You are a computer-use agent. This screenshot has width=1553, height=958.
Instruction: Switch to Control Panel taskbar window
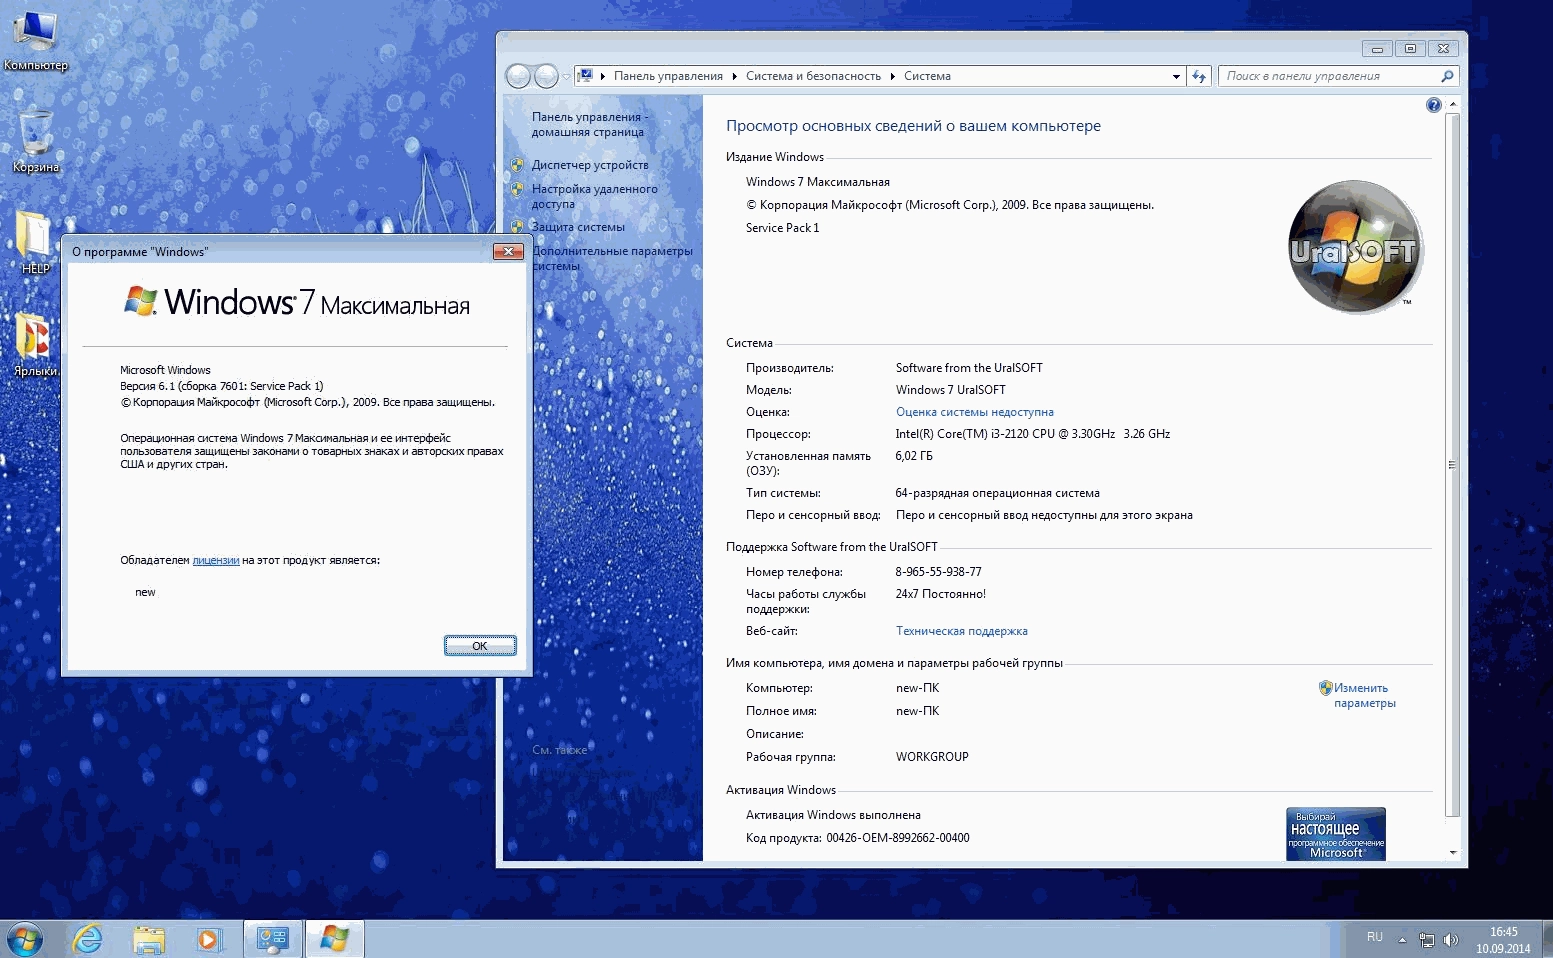click(x=273, y=940)
